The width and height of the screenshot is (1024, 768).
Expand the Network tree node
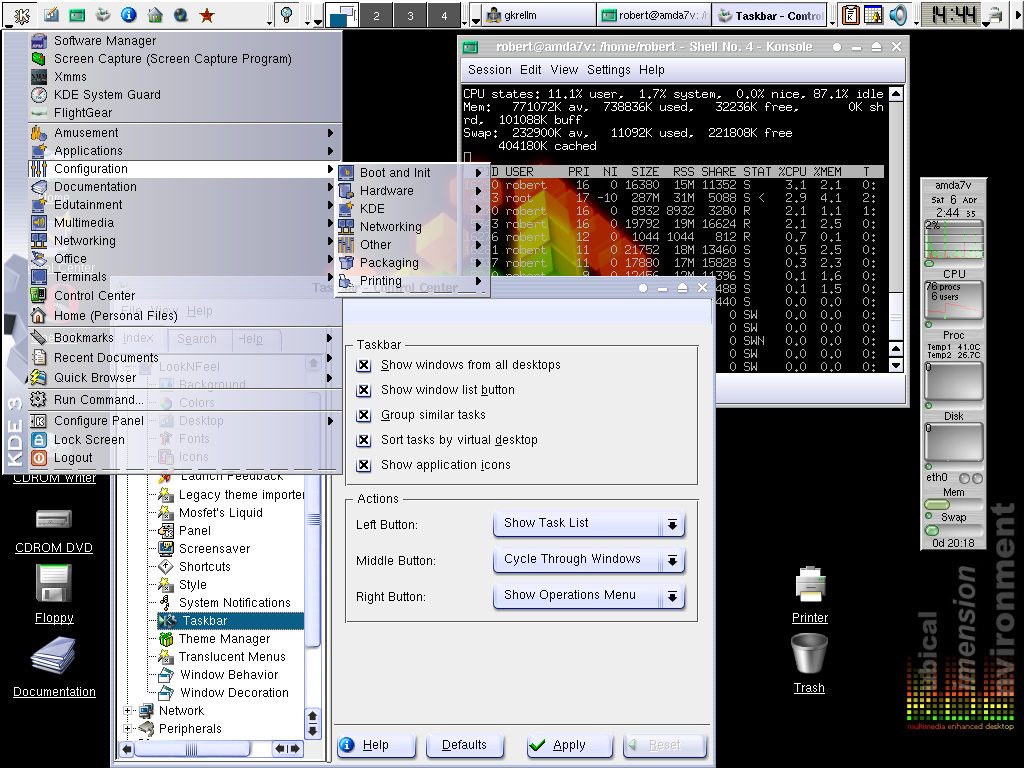(x=127, y=711)
